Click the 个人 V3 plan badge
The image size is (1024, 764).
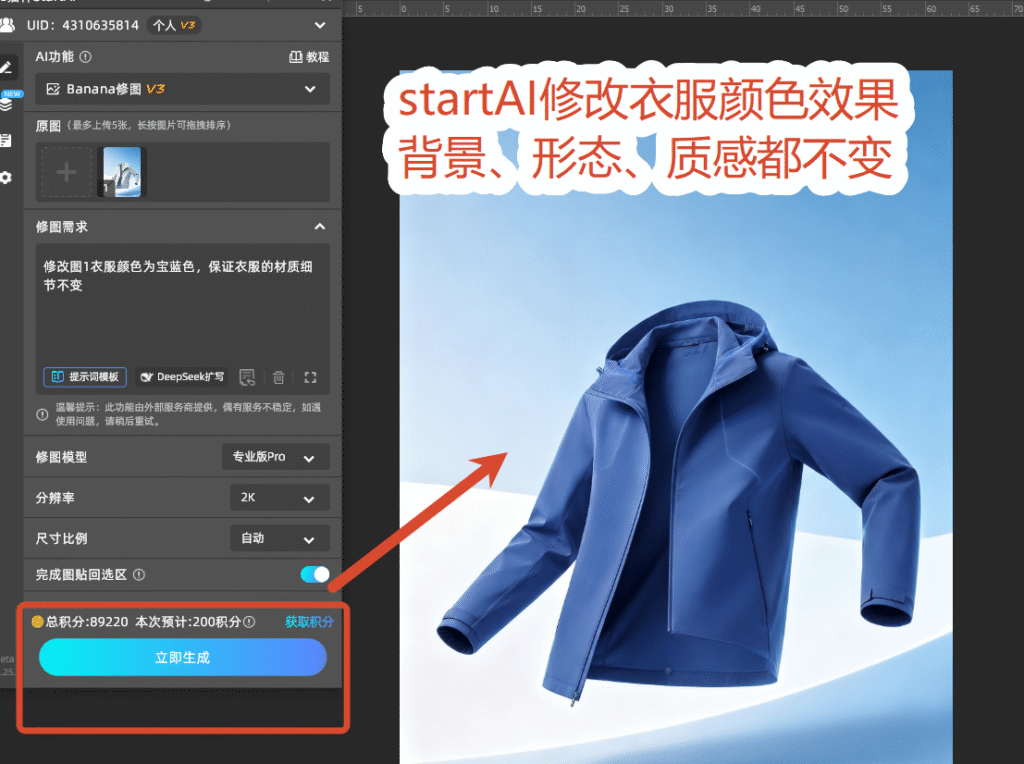tap(174, 25)
